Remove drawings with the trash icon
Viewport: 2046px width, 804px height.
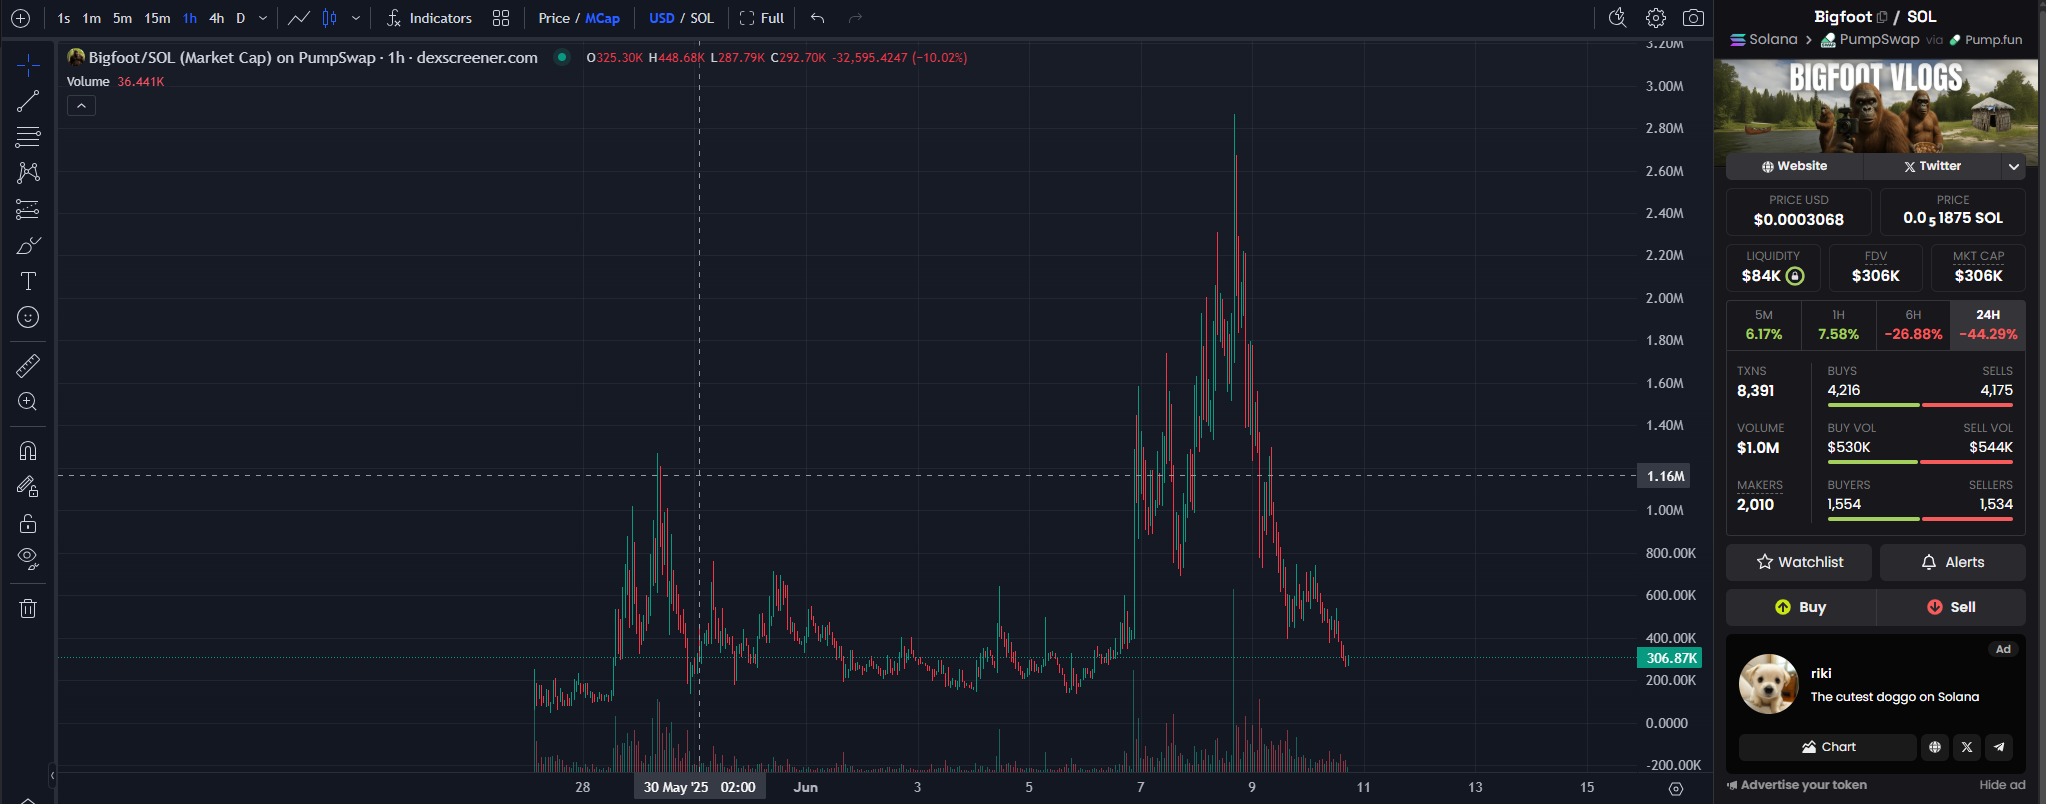click(x=28, y=608)
